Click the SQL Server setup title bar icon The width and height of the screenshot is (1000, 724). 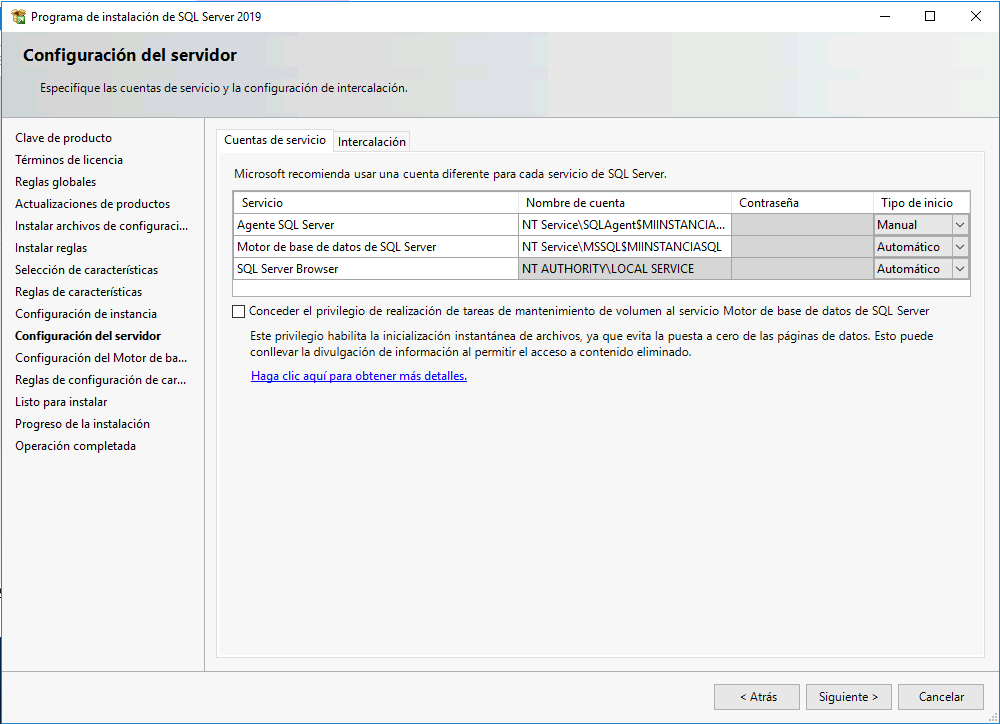(x=18, y=17)
